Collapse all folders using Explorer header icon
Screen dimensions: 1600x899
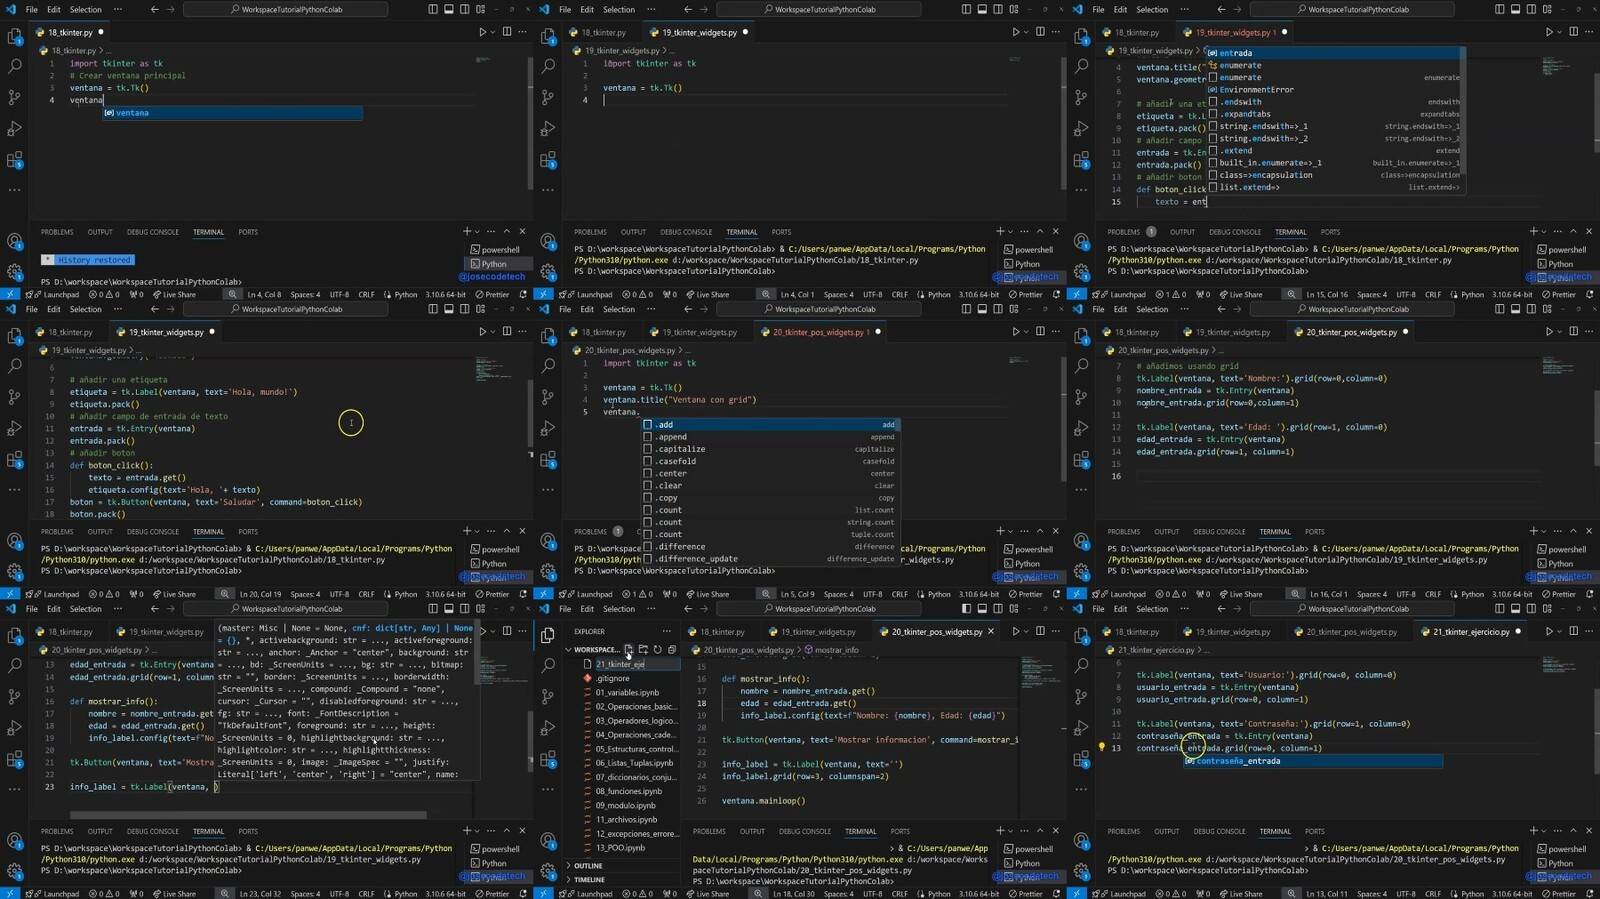(671, 650)
